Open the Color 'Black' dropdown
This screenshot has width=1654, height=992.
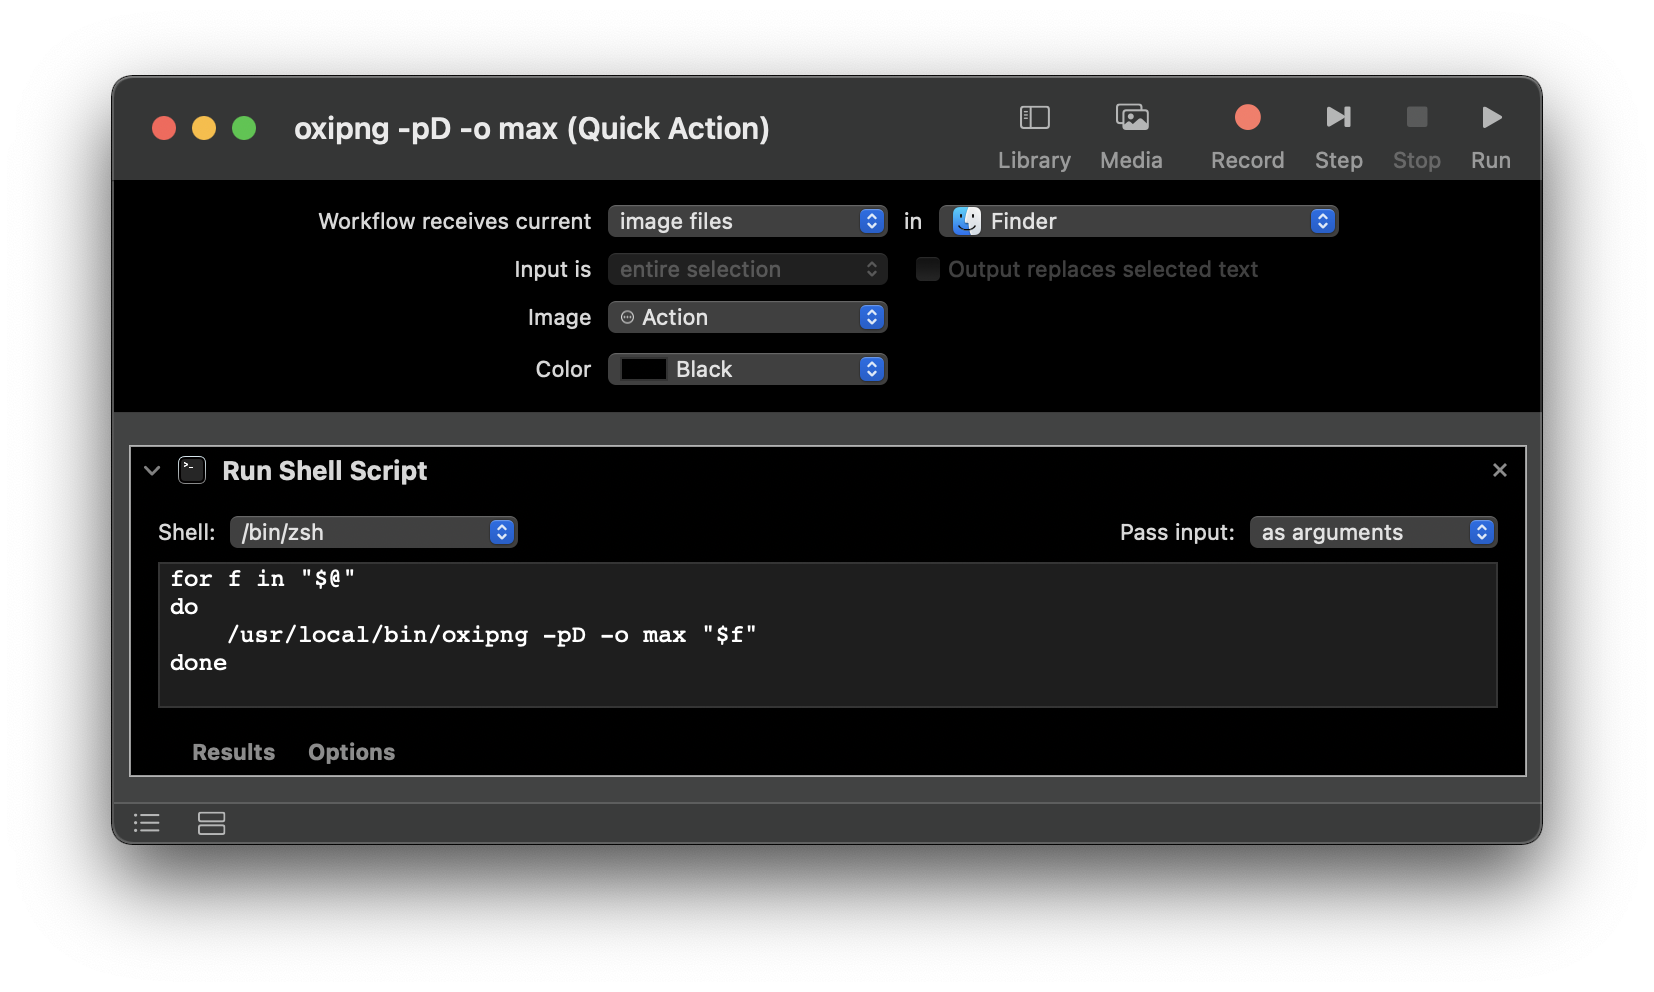747,369
